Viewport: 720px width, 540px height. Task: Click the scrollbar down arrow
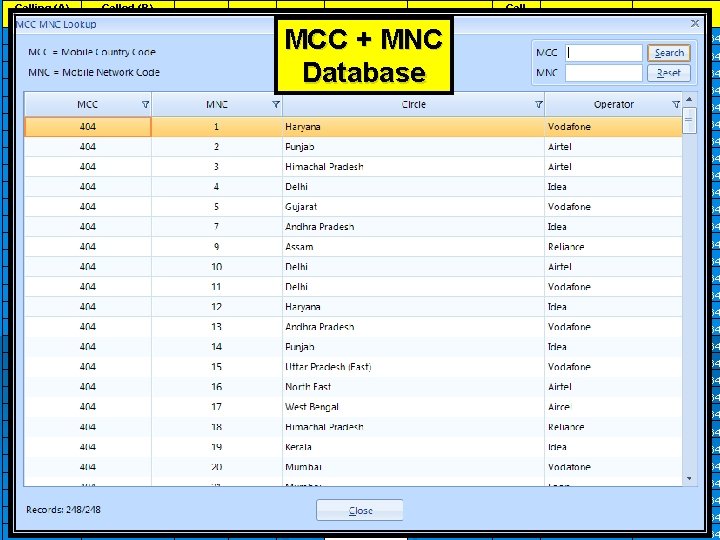pyautogui.click(x=689, y=478)
